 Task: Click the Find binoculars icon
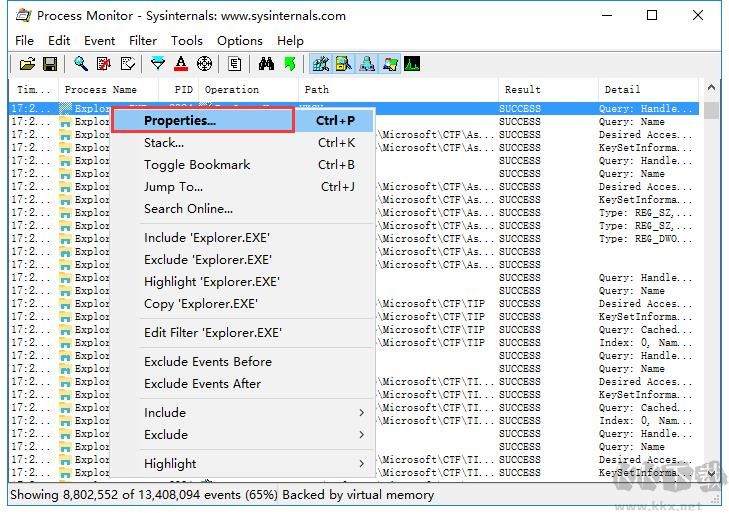[x=266, y=64]
